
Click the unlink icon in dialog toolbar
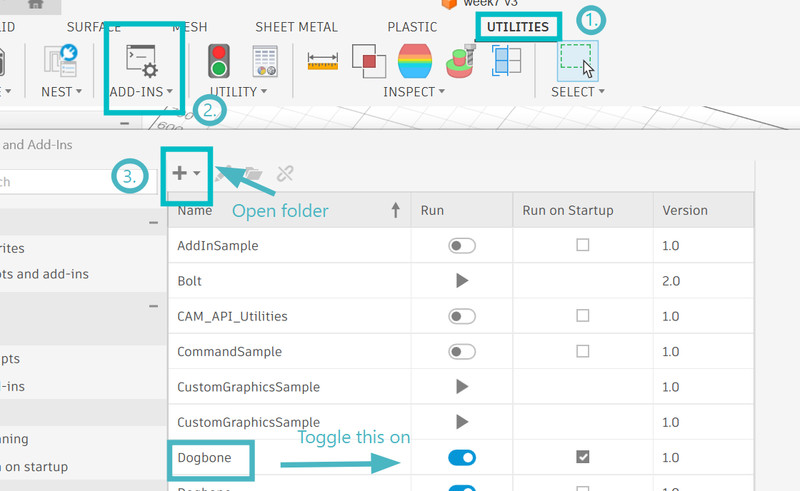click(x=285, y=173)
